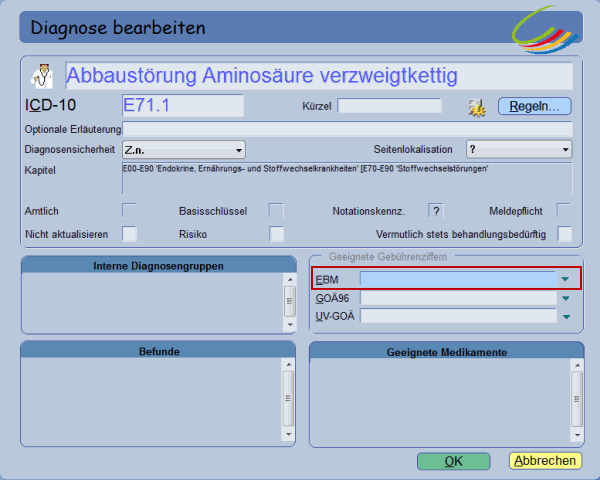Toggle the Risiko checkbox
Image resolution: width=600 pixels, height=480 pixels.
tap(276, 234)
